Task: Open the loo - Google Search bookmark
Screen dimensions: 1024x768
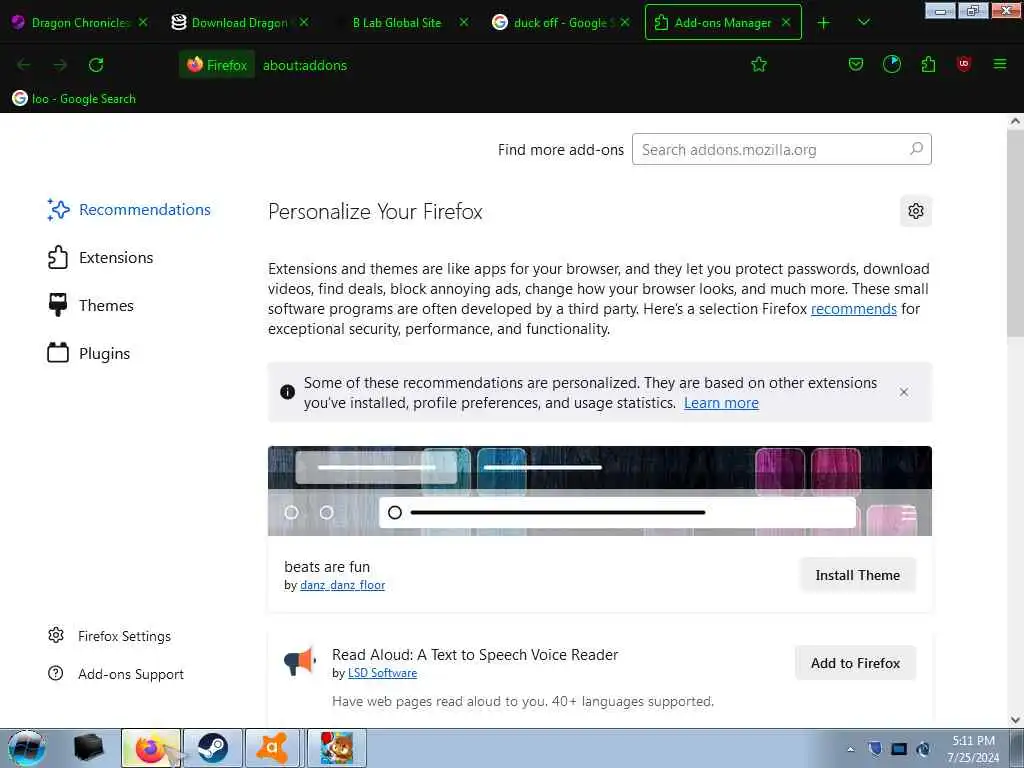Action: pyautogui.click(x=74, y=99)
